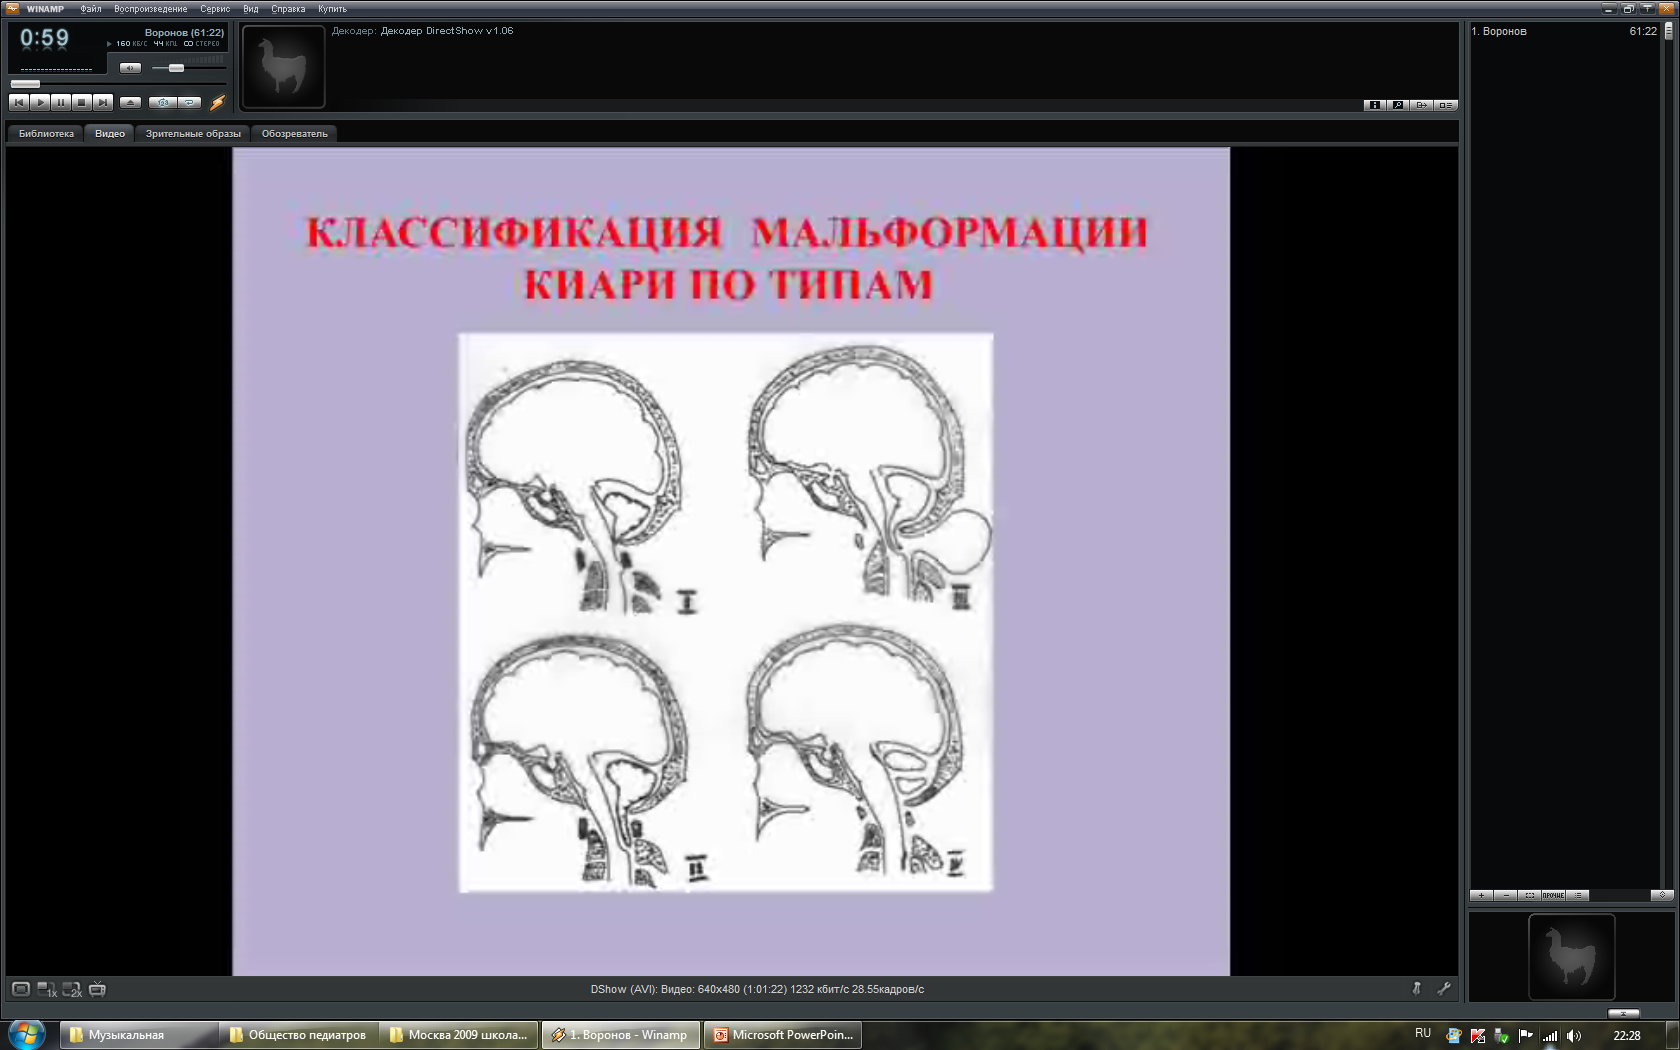The height and width of the screenshot is (1050, 1680).
Task: Pause the video playback
Action: pyautogui.click(x=61, y=102)
